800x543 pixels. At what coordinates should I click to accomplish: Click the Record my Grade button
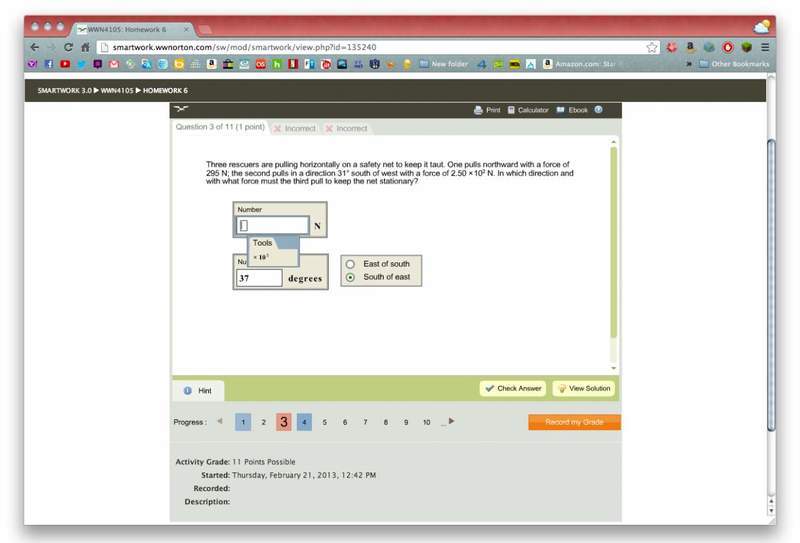tap(574, 422)
